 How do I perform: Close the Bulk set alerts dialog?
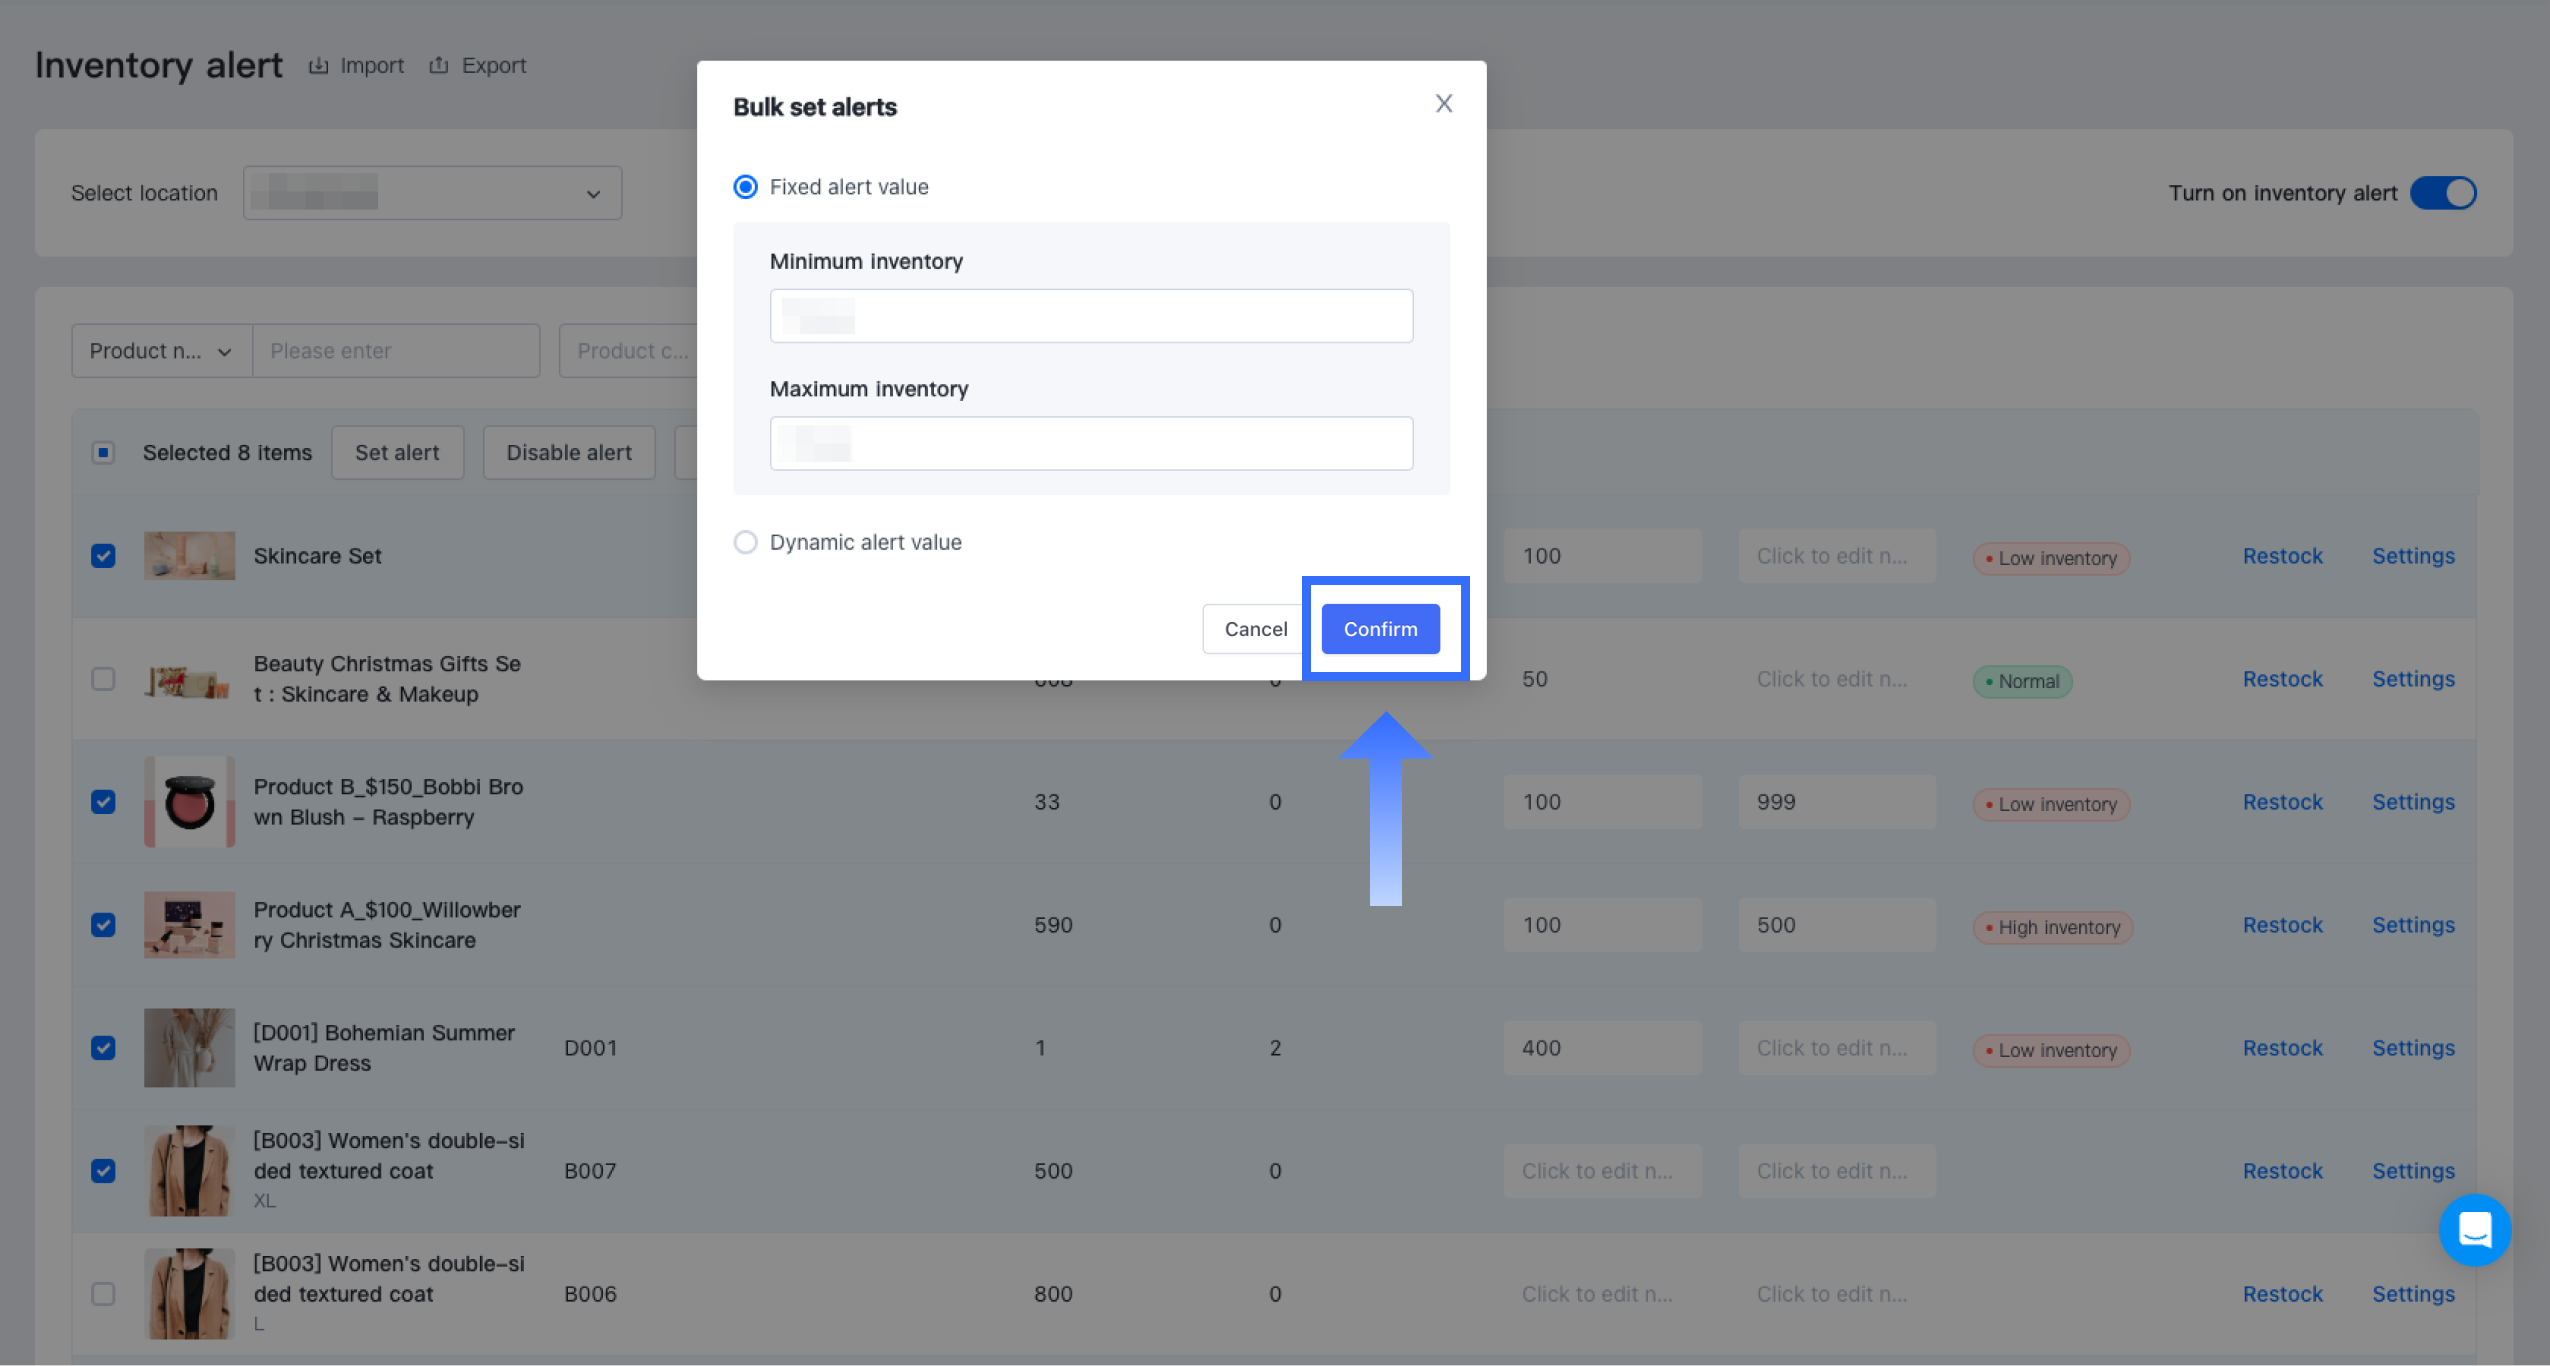point(1443,104)
